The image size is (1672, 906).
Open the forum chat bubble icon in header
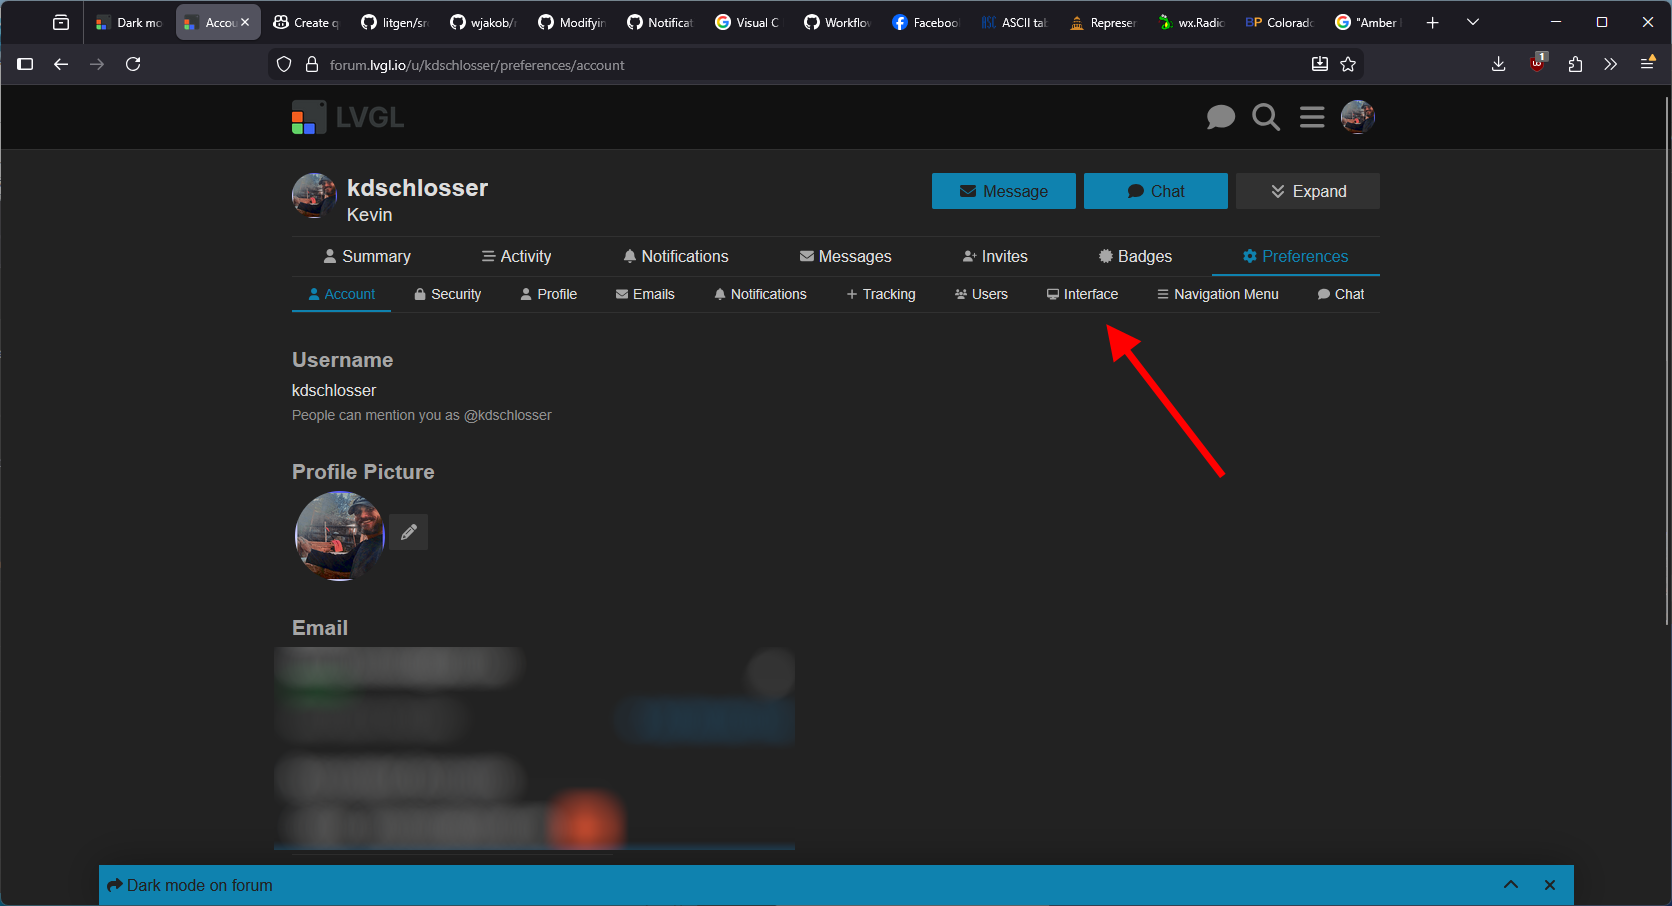[x=1220, y=118]
